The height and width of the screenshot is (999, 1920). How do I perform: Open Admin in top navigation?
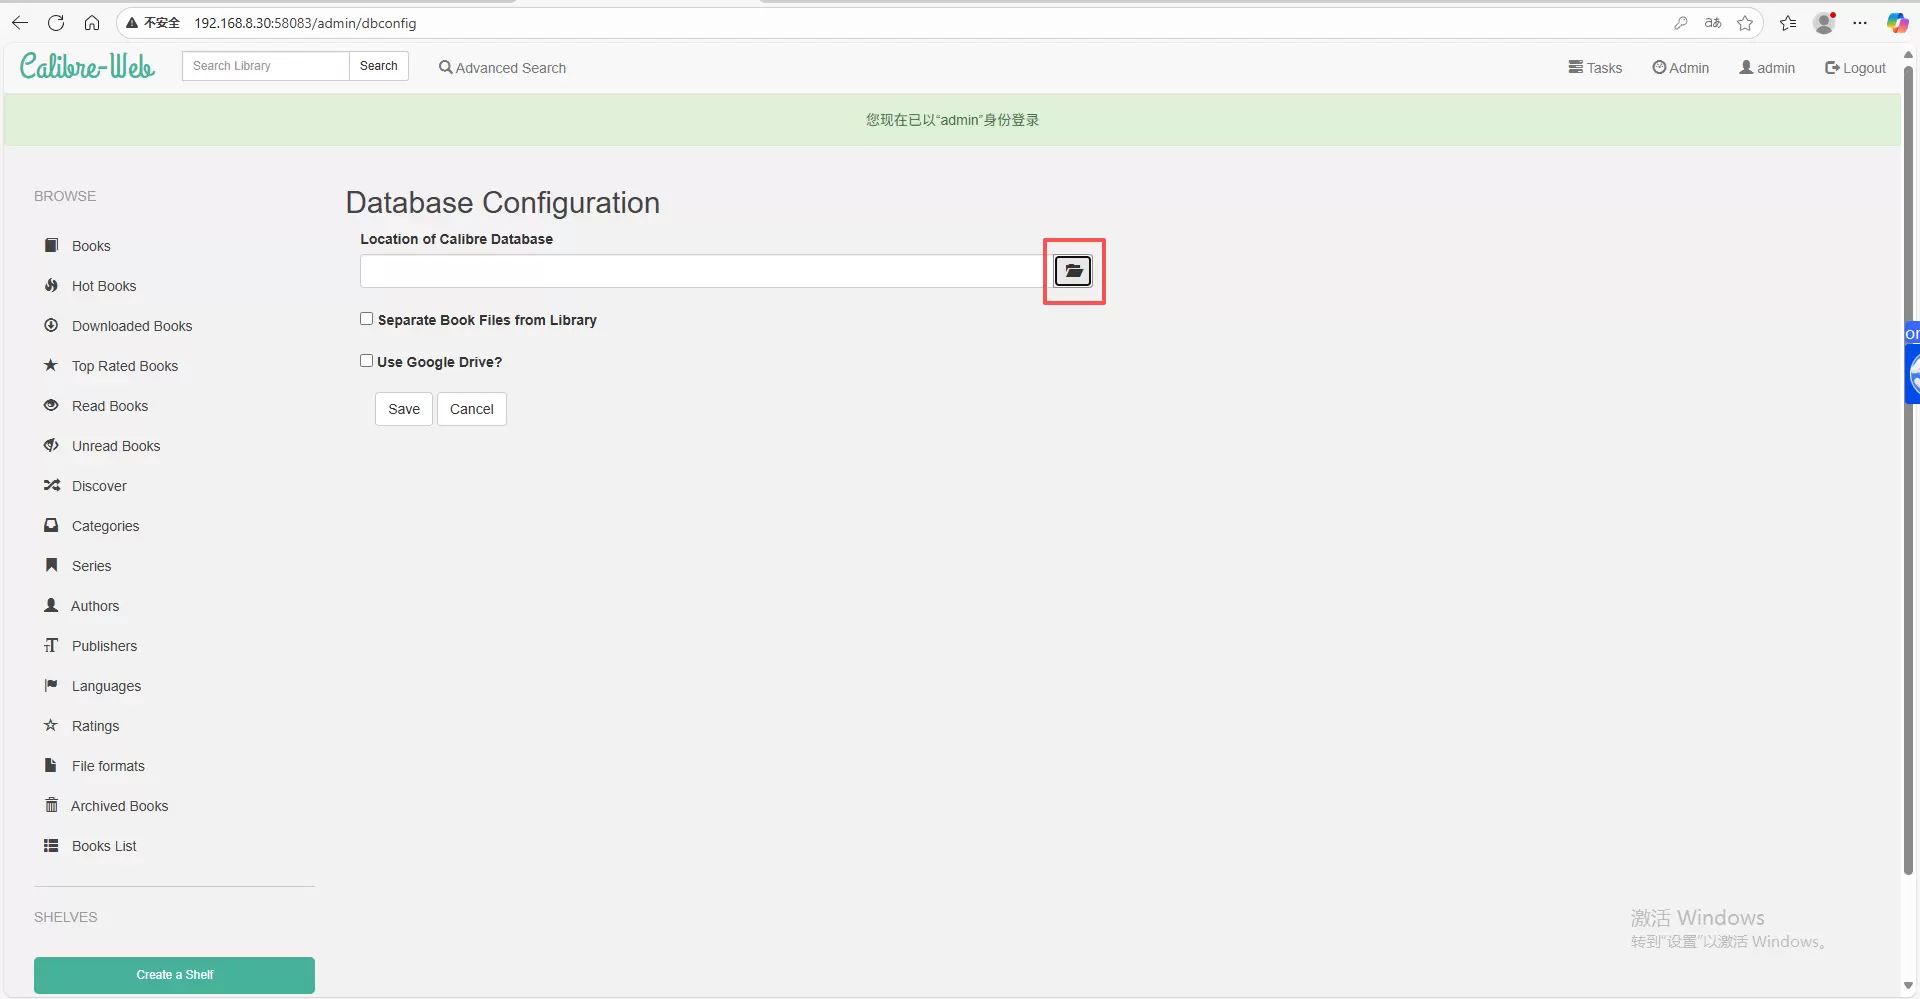click(x=1681, y=68)
